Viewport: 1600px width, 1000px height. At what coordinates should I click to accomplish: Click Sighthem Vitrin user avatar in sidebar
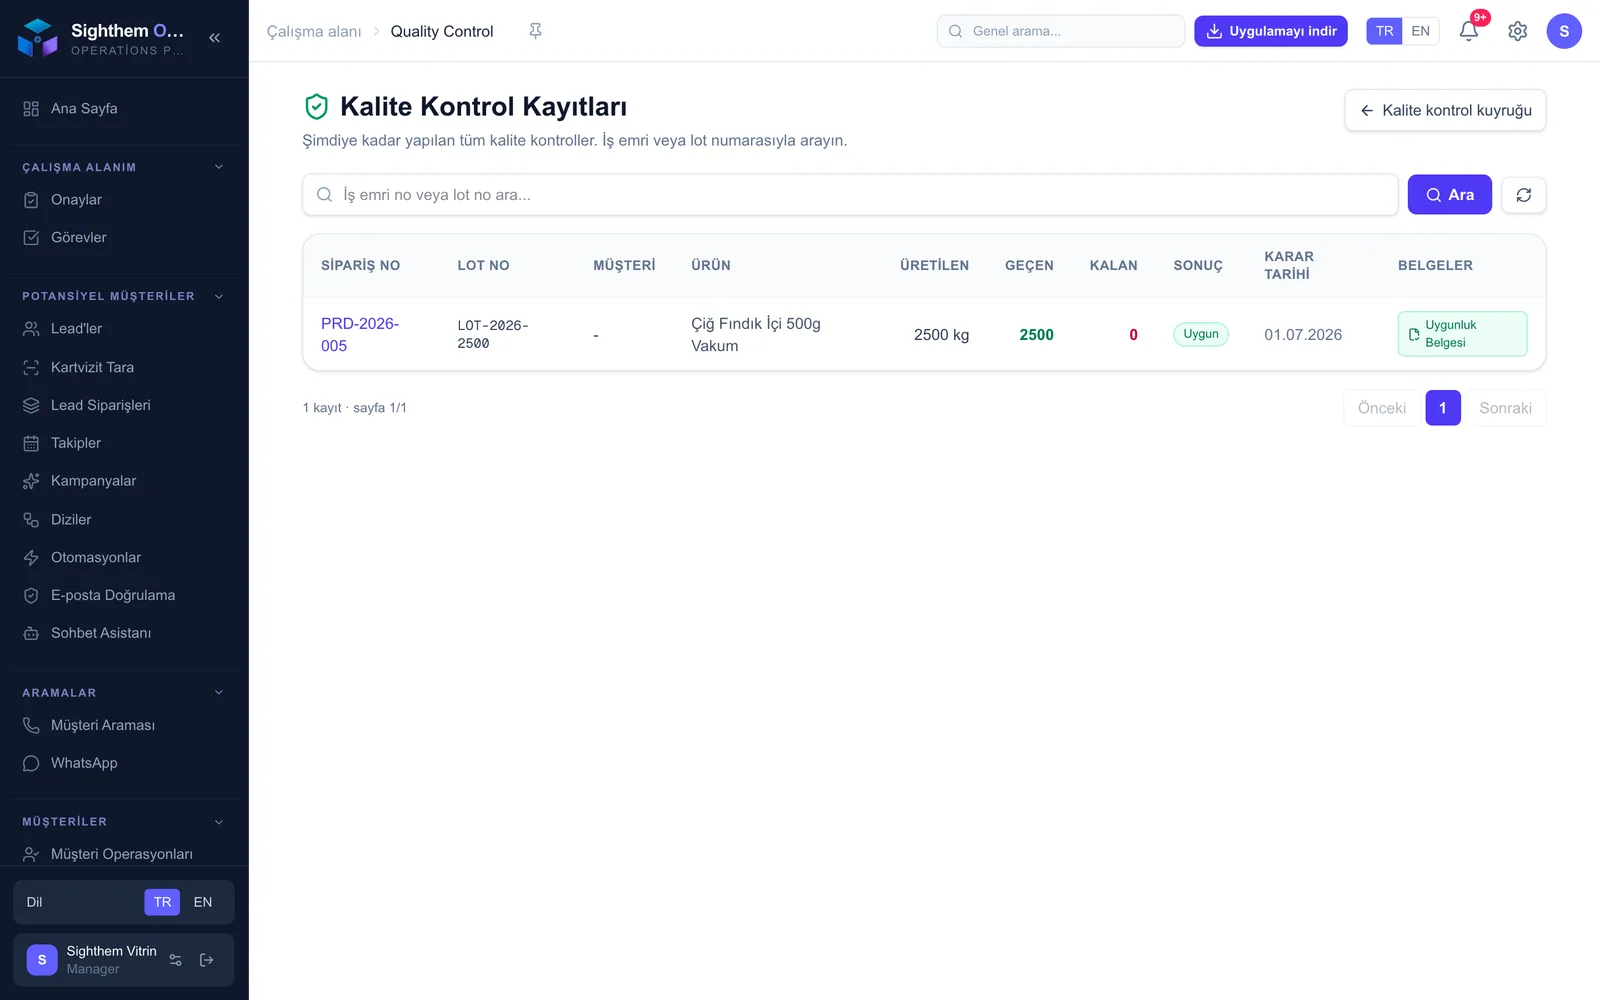pos(42,960)
